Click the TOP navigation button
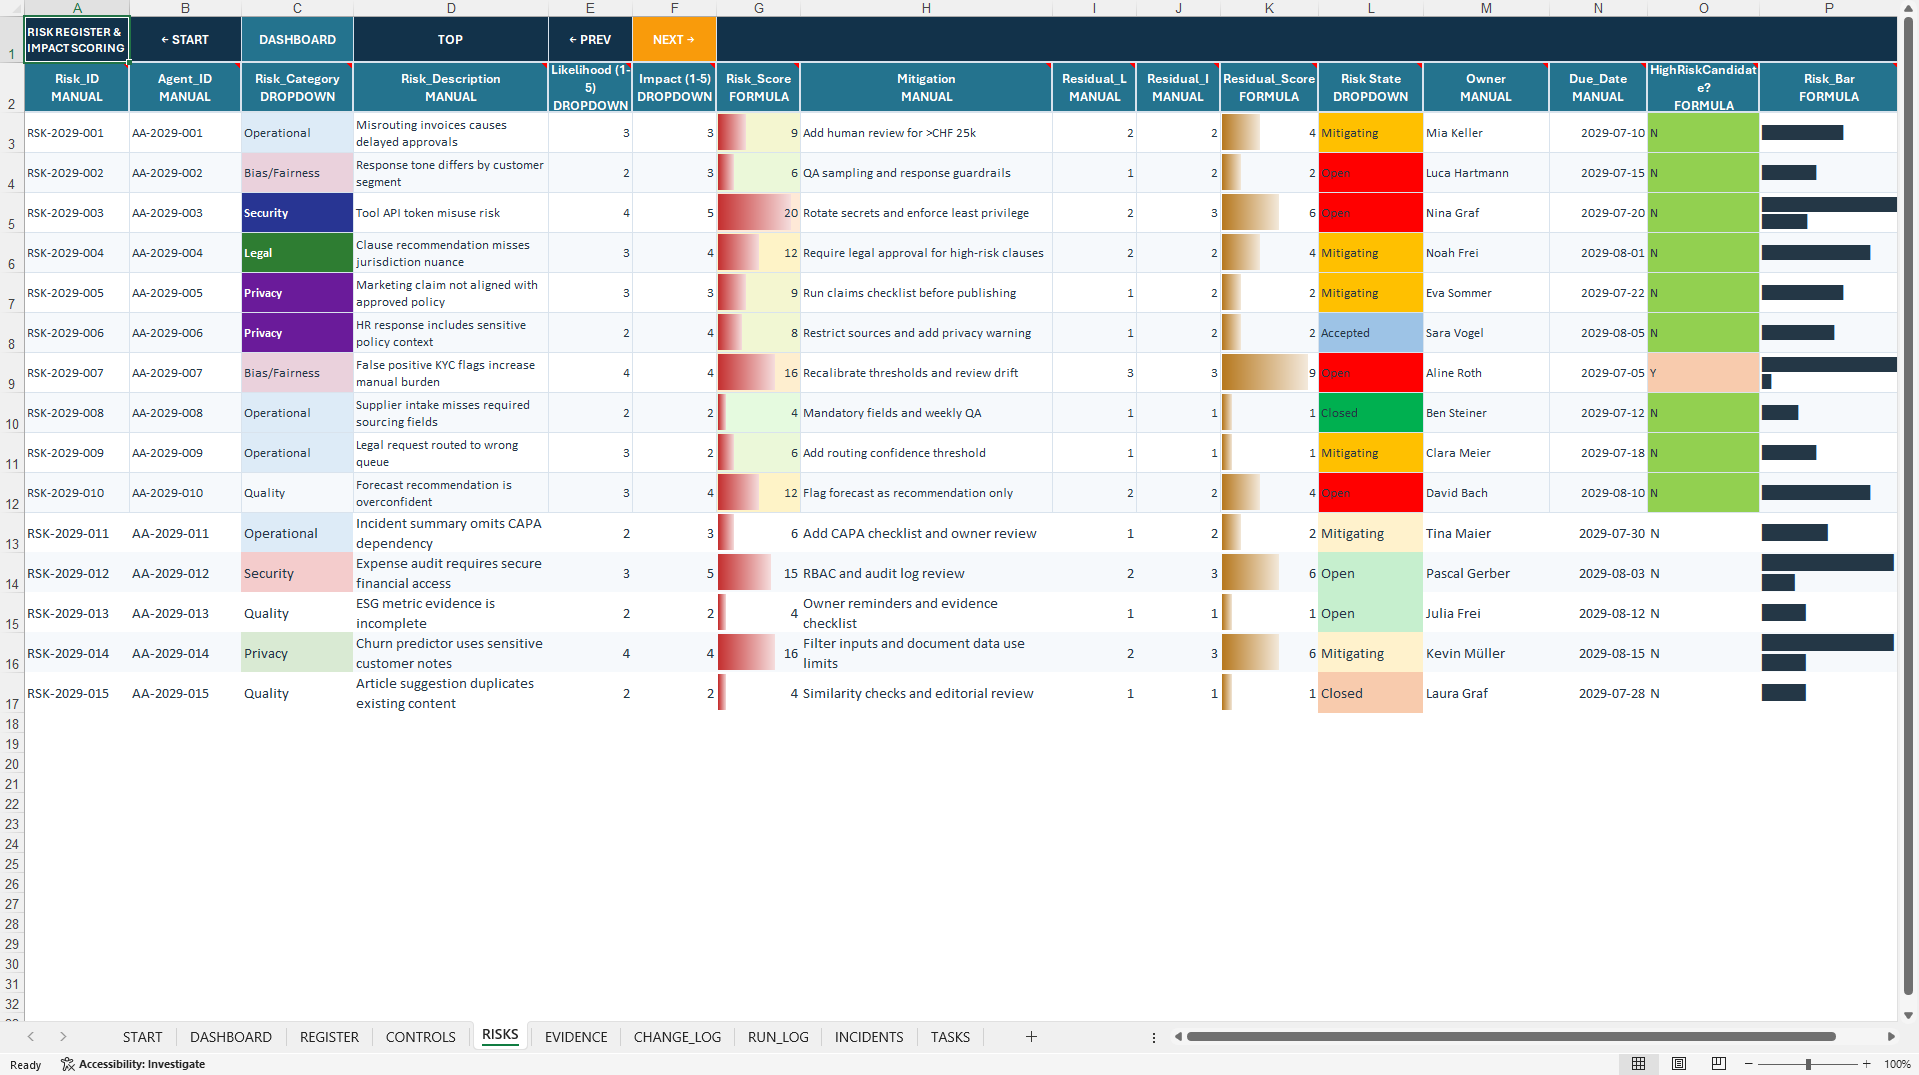The height and width of the screenshot is (1075, 1919). (x=450, y=40)
